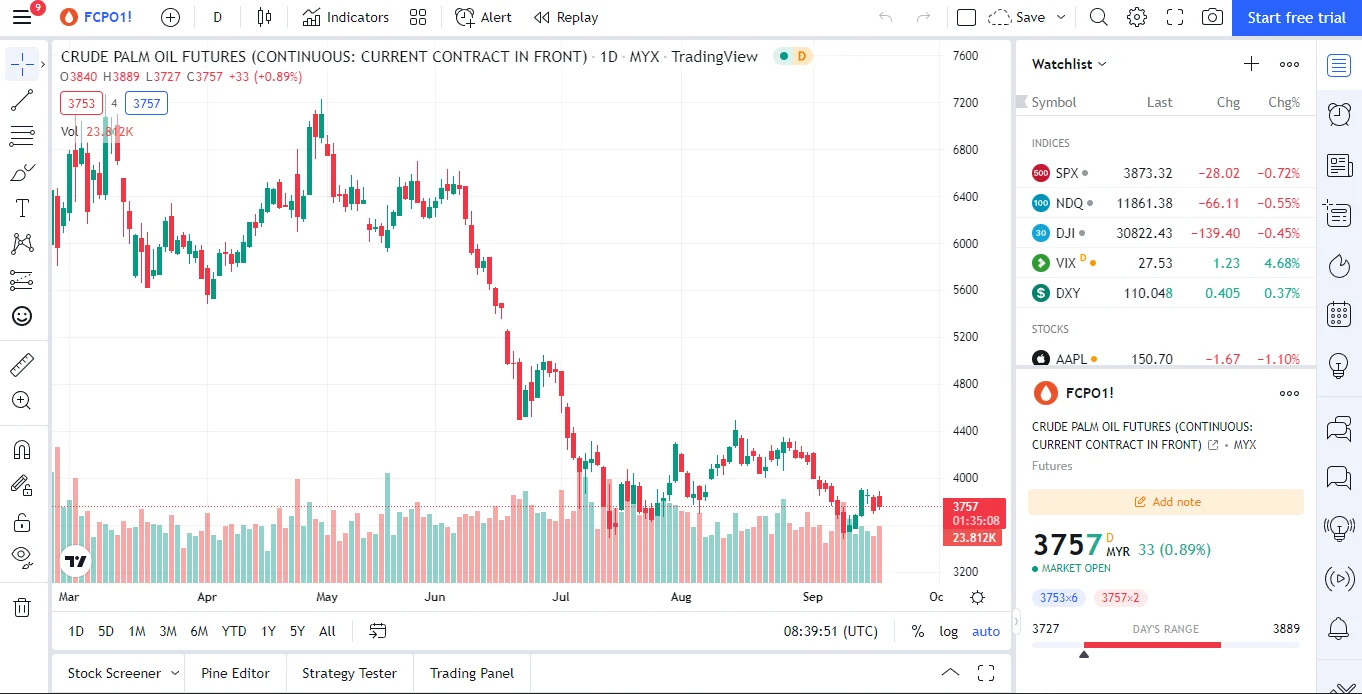Toggle stay in drawing mode
1362x694 pixels.
[22, 486]
